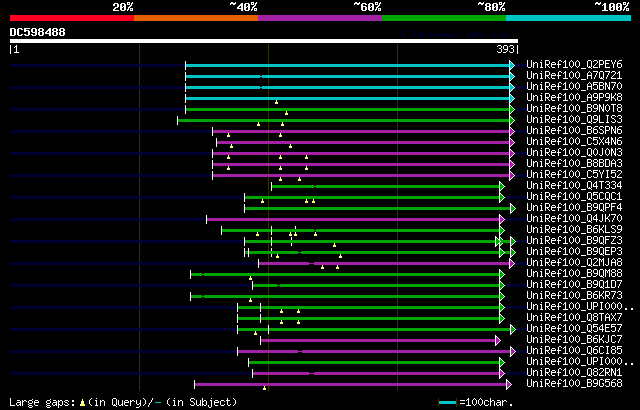Click the yellow gap marker under the B9G568 bar
This screenshot has width=640, height=410.
[264, 388]
